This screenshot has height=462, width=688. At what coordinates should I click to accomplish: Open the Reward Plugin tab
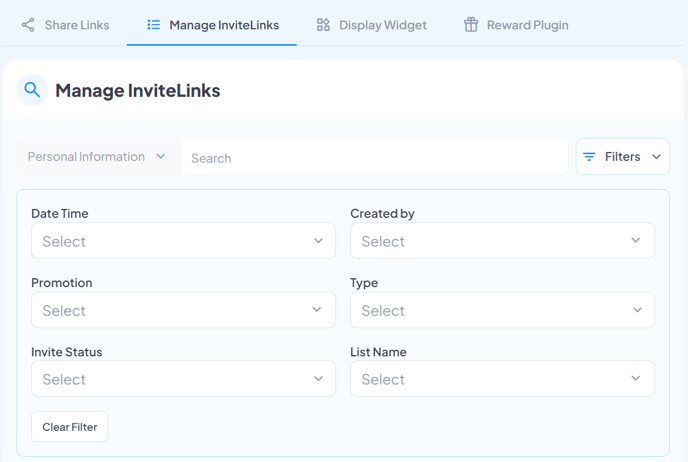click(x=516, y=25)
